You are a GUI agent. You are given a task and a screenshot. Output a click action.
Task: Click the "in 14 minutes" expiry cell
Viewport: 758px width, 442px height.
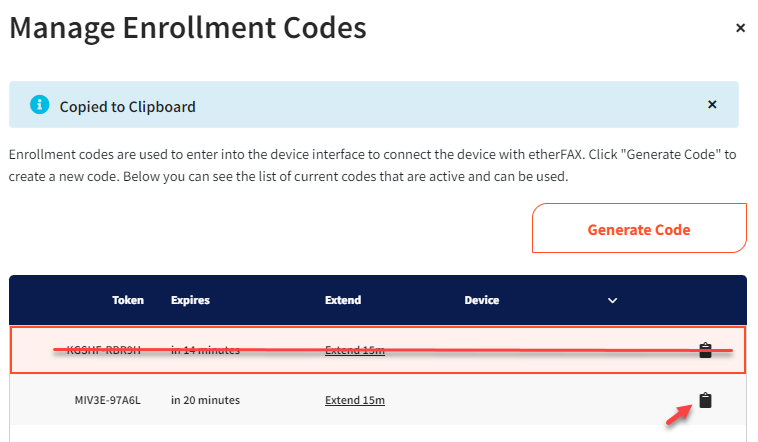tap(205, 350)
